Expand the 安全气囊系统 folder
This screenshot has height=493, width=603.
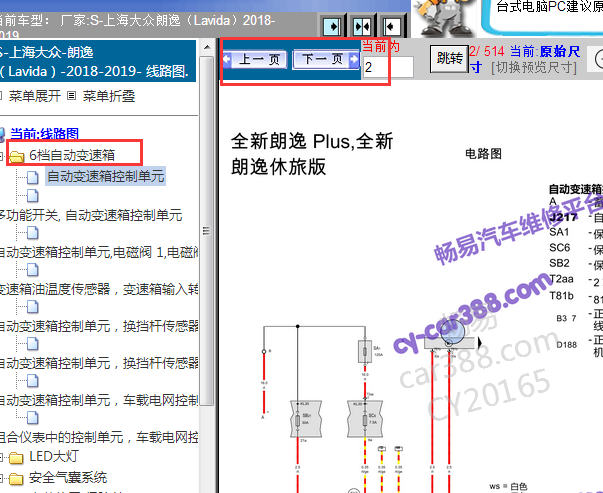tap(2, 478)
